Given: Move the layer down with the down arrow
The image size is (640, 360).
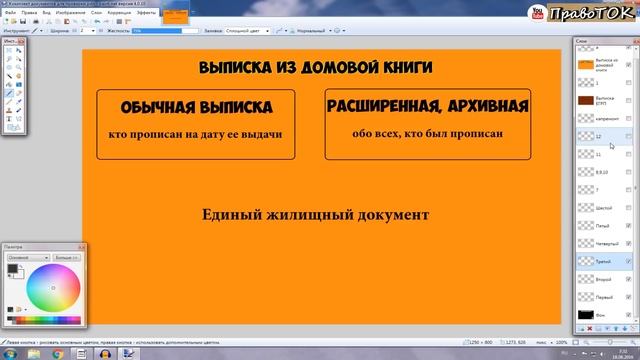Looking at the screenshot, I should point(624,329).
